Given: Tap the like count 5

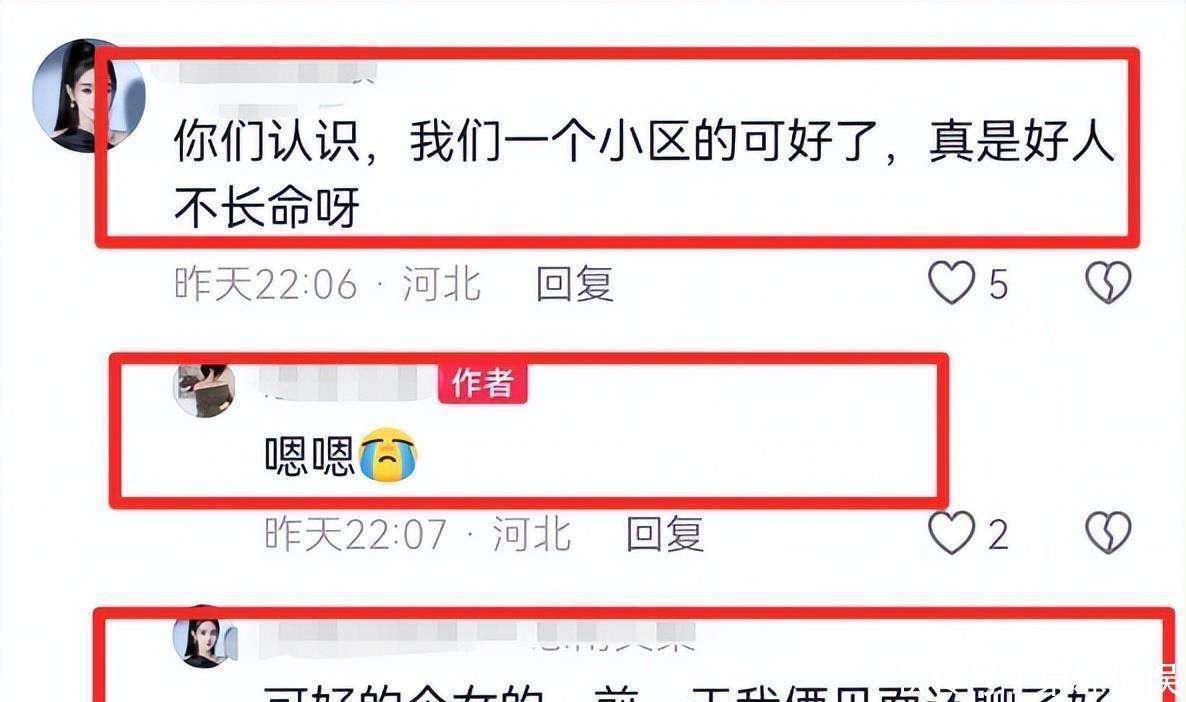Looking at the screenshot, I should [998, 285].
